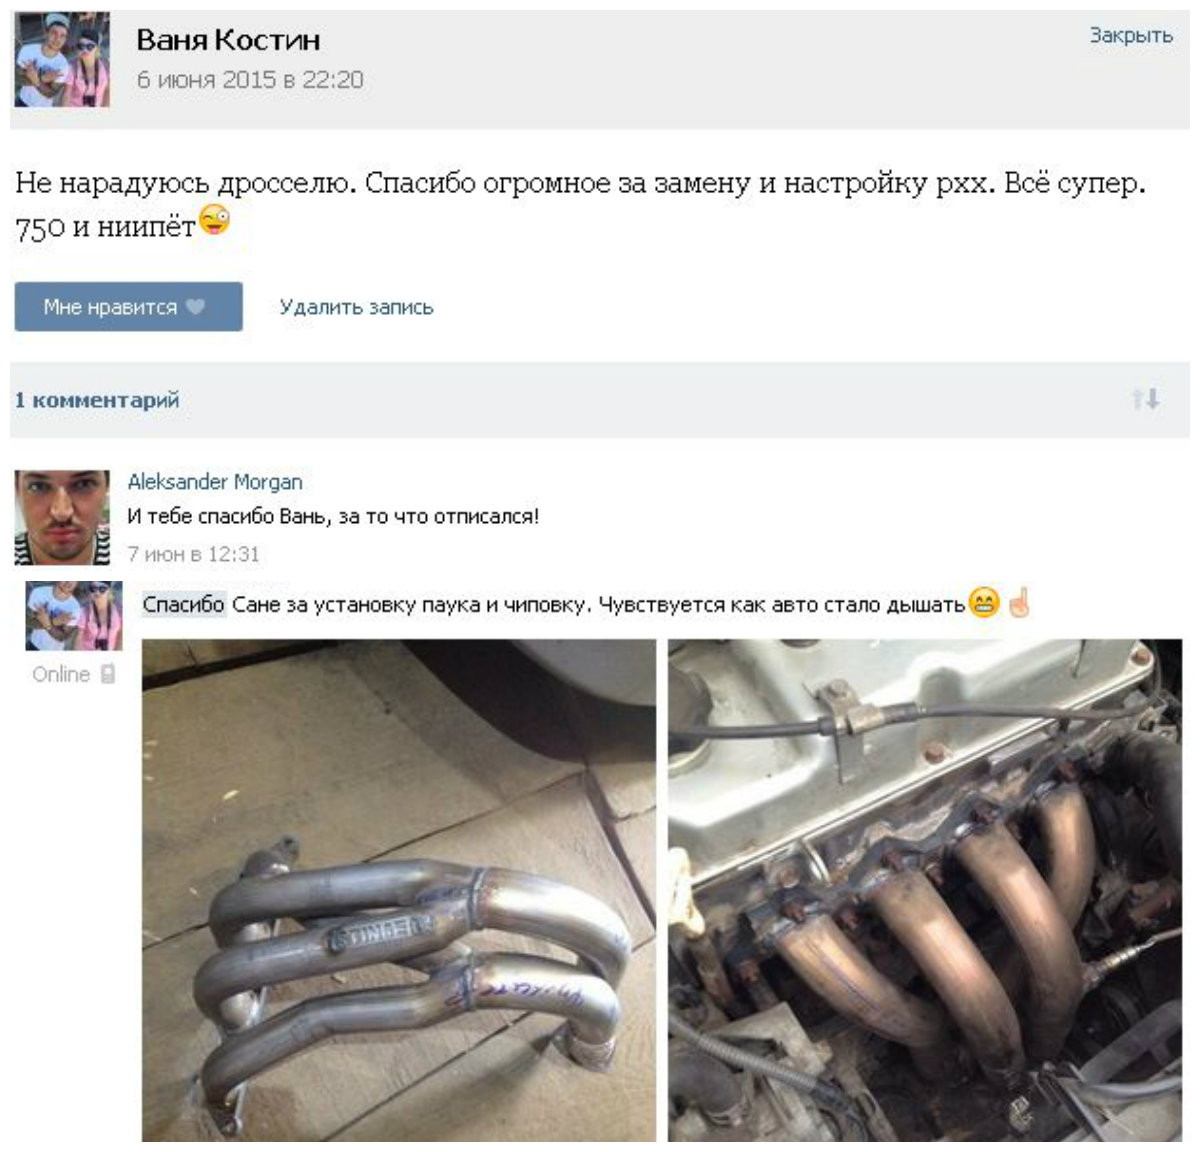Click the highlighted word Спасибо
1200x1152 pixels.
[184, 604]
